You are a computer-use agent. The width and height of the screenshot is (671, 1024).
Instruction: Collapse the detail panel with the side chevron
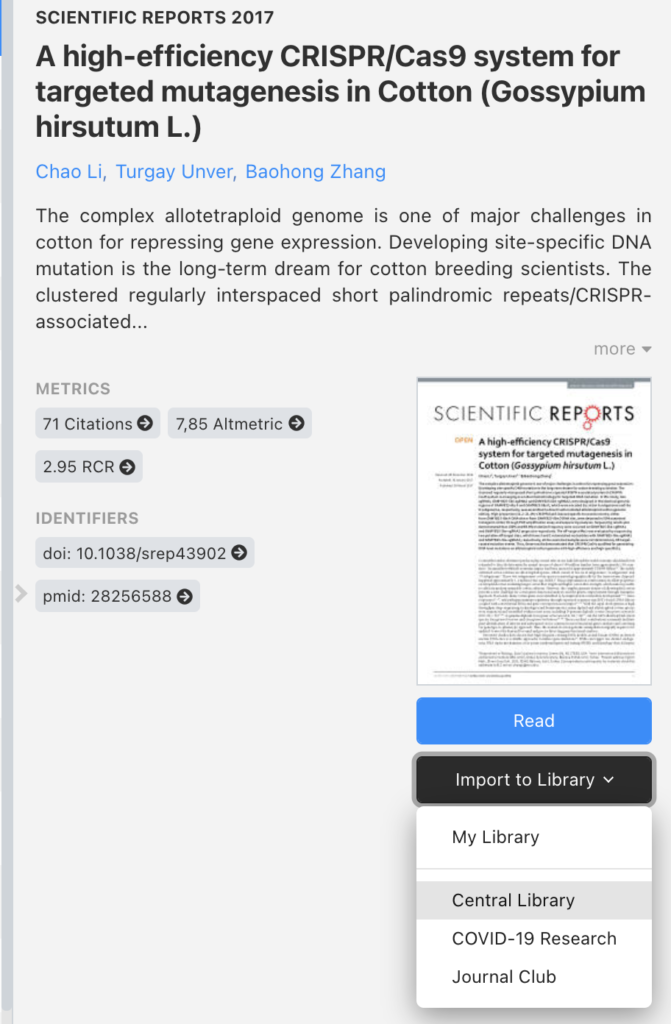pos(20,593)
